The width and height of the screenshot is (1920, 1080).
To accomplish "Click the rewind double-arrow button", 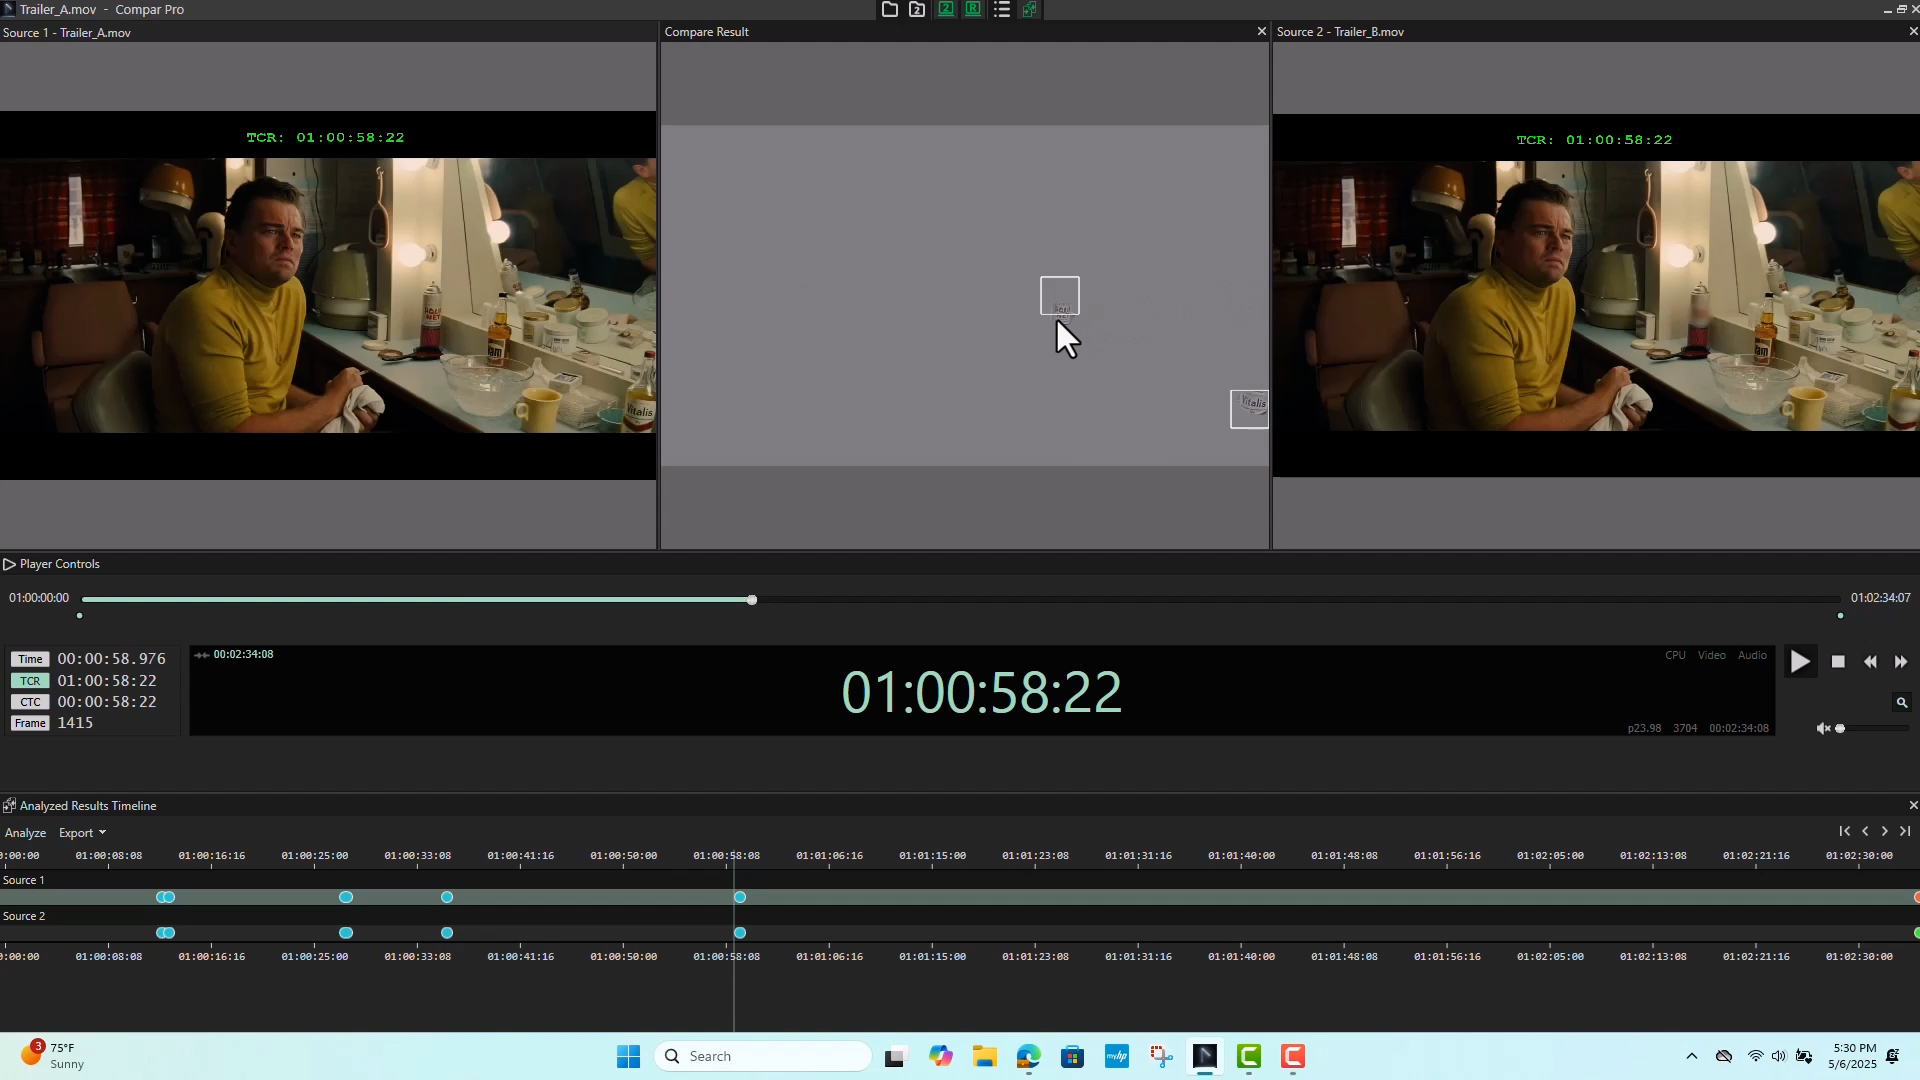I will (x=1870, y=662).
